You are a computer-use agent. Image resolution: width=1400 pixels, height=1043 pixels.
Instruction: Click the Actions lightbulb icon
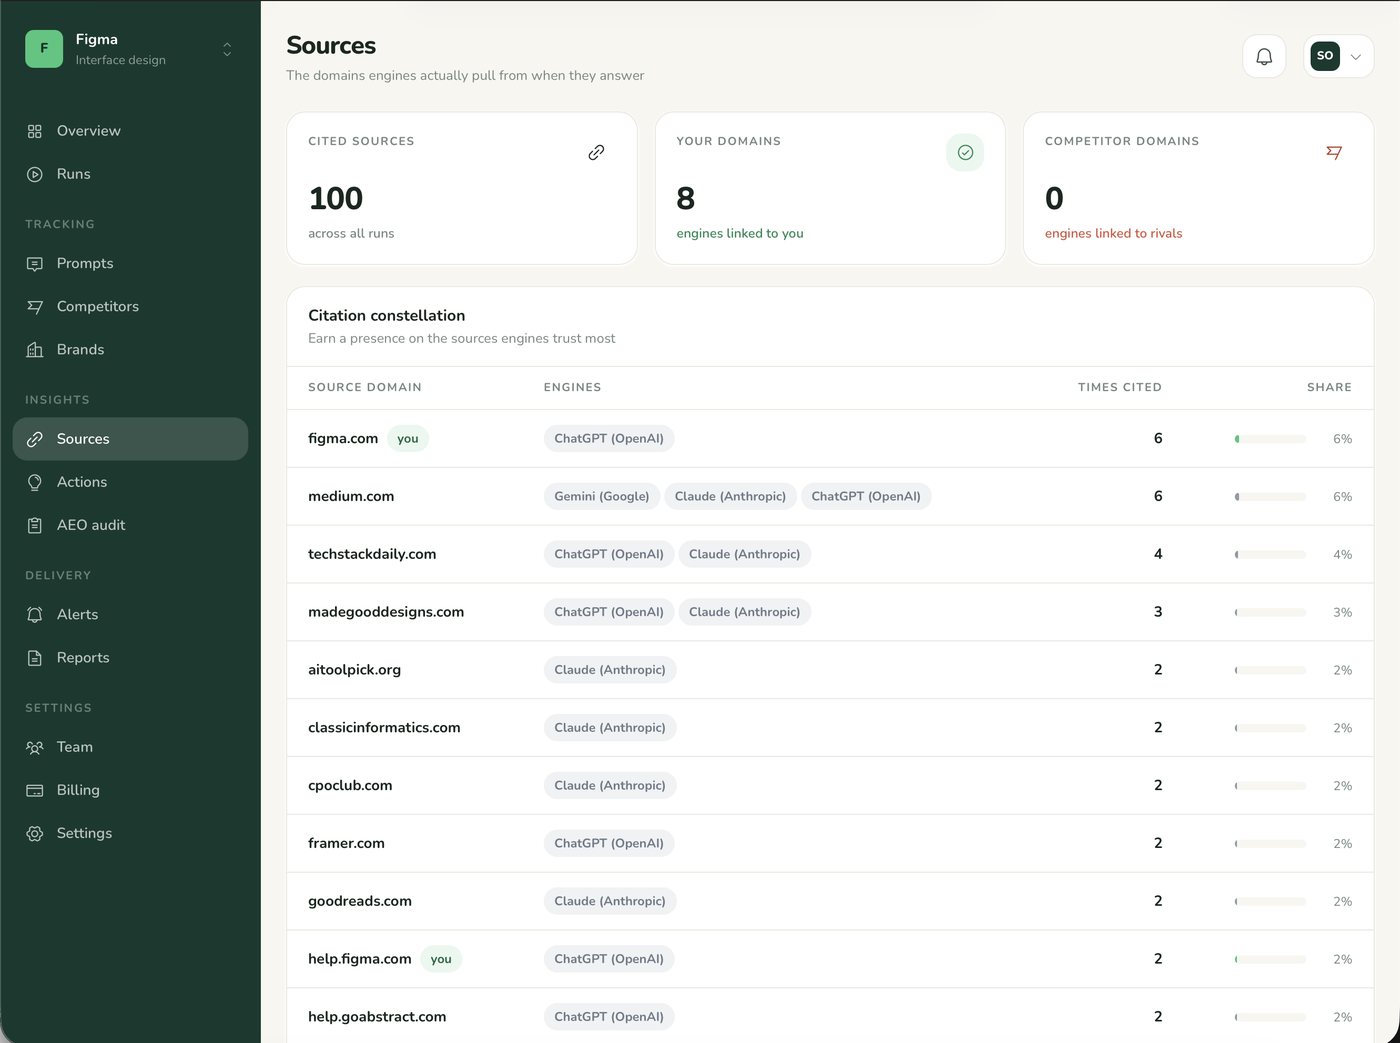click(x=35, y=482)
